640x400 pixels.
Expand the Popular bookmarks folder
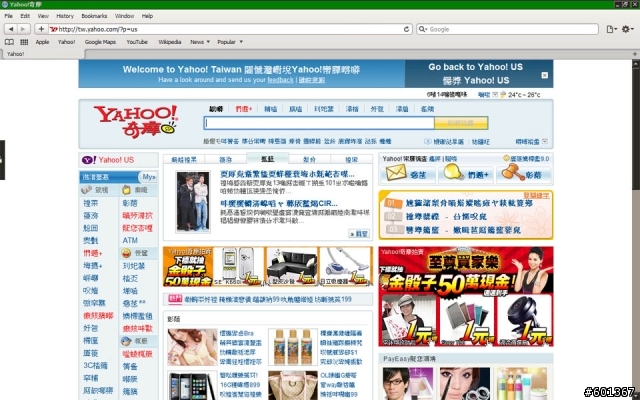coord(230,42)
